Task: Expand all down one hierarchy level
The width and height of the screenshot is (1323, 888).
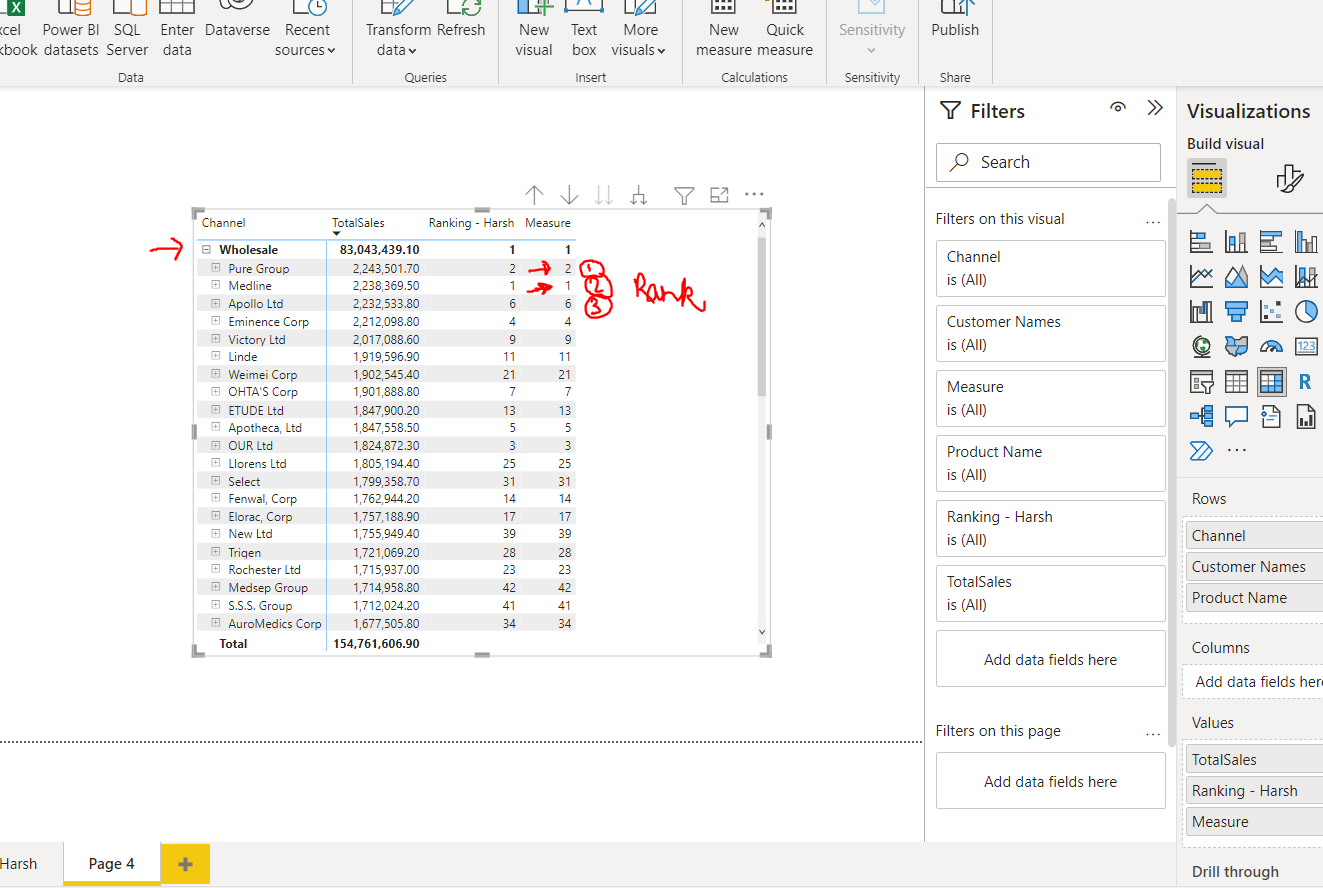Action: click(639, 195)
